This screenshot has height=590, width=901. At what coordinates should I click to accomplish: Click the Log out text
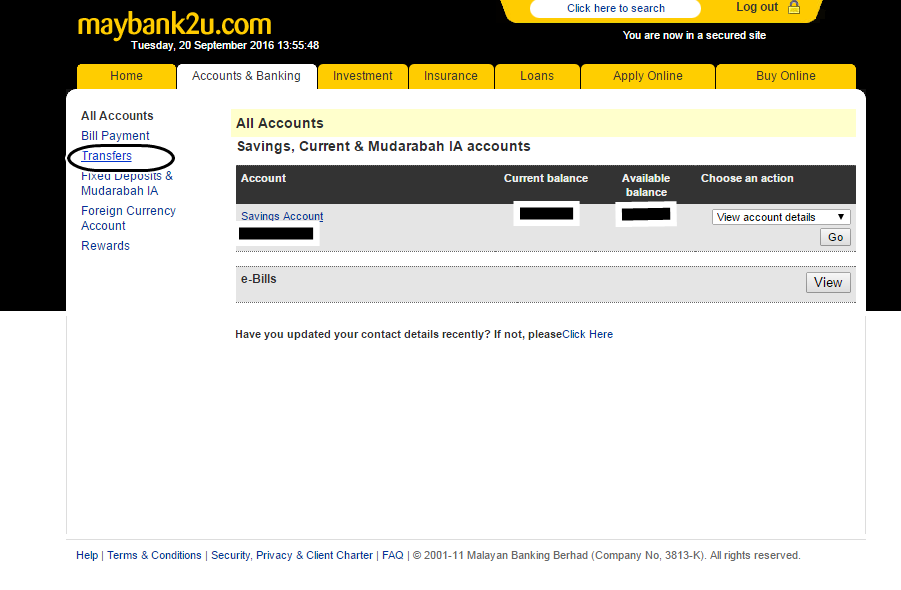pyautogui.click(x=757, y=7)
